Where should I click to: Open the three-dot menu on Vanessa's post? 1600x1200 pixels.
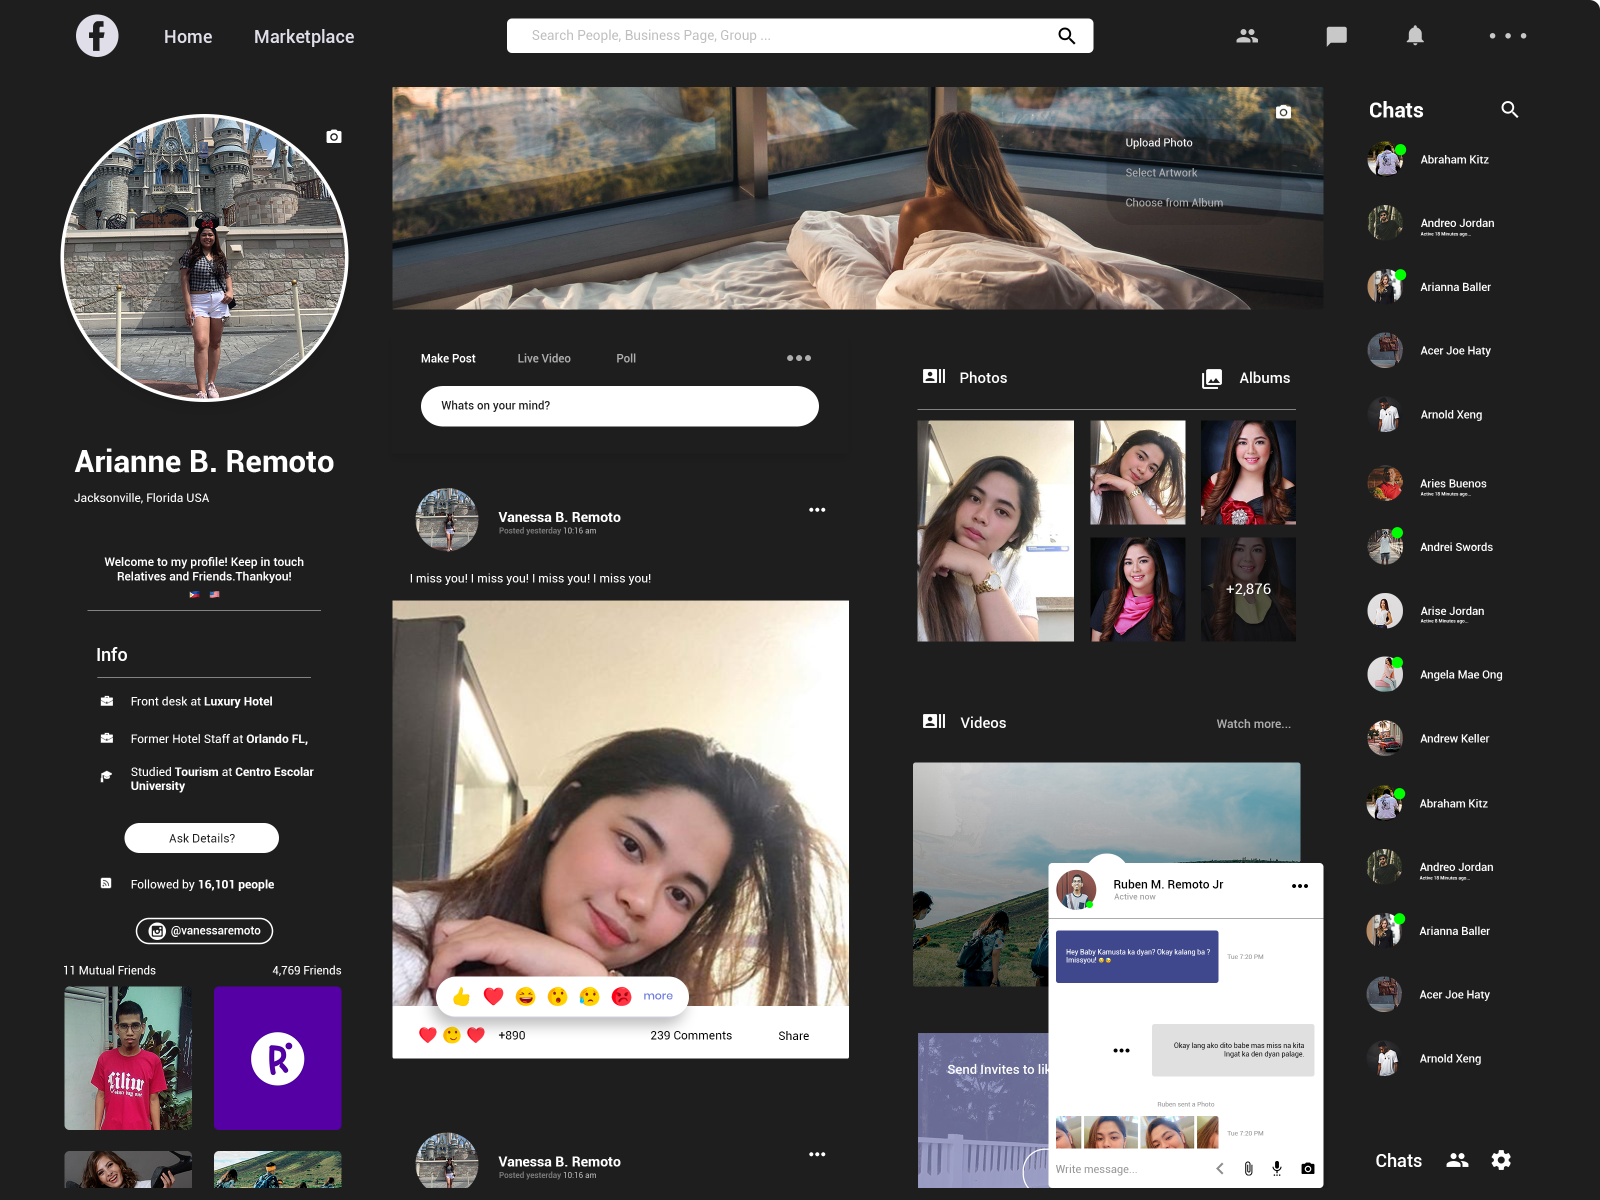point(817,510)
